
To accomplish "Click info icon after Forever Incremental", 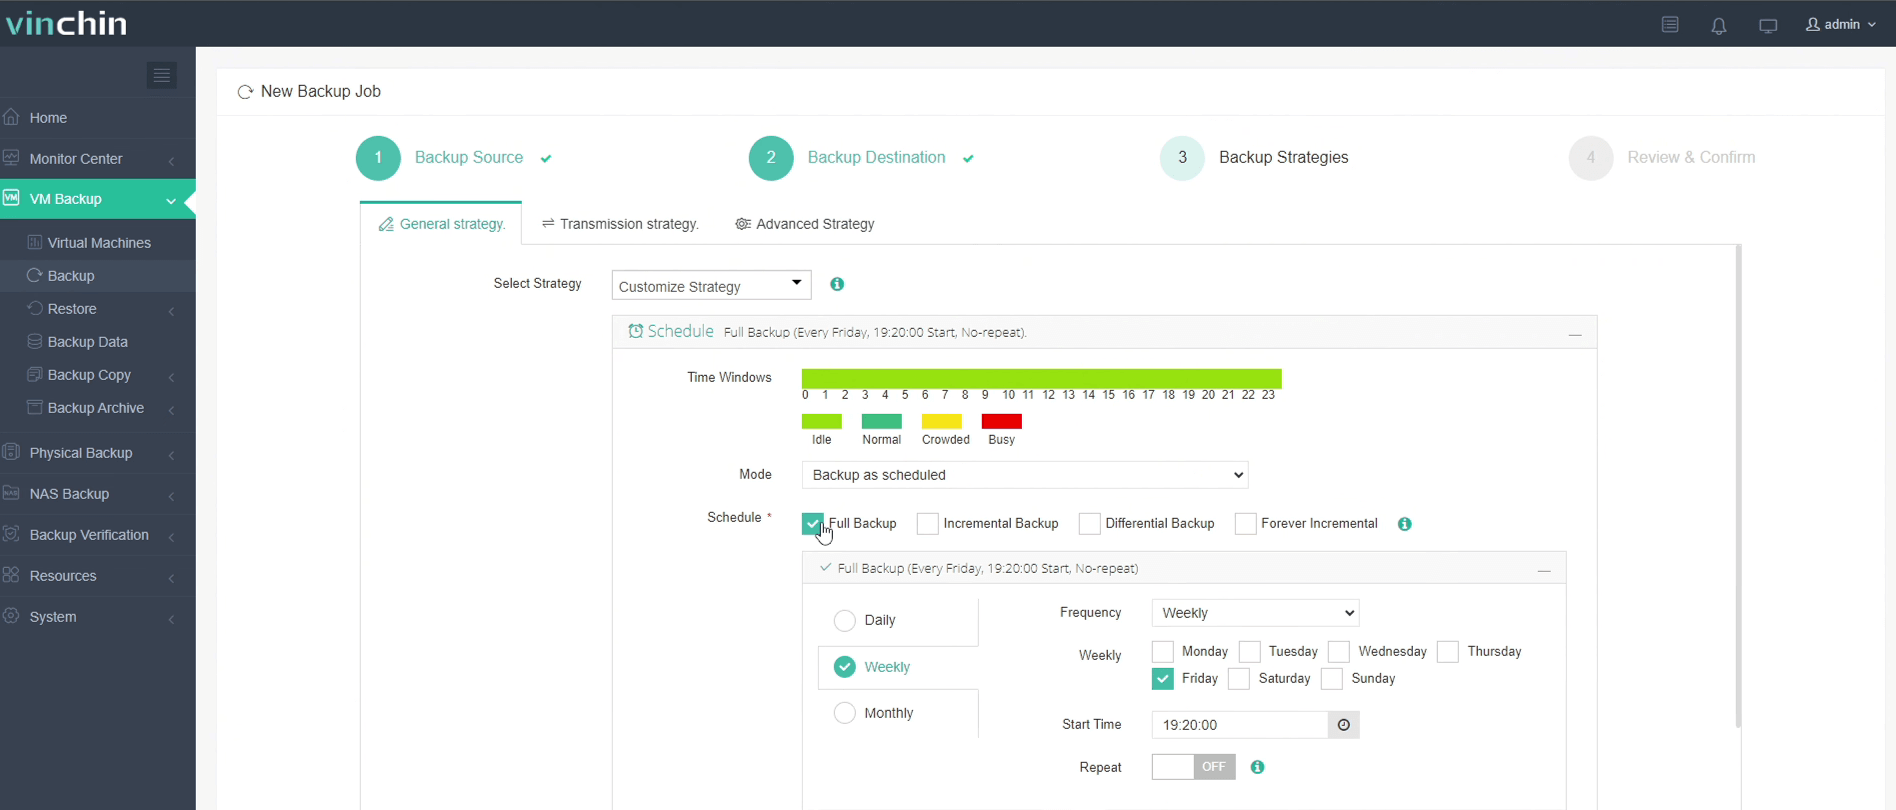I will point(1405,524).
